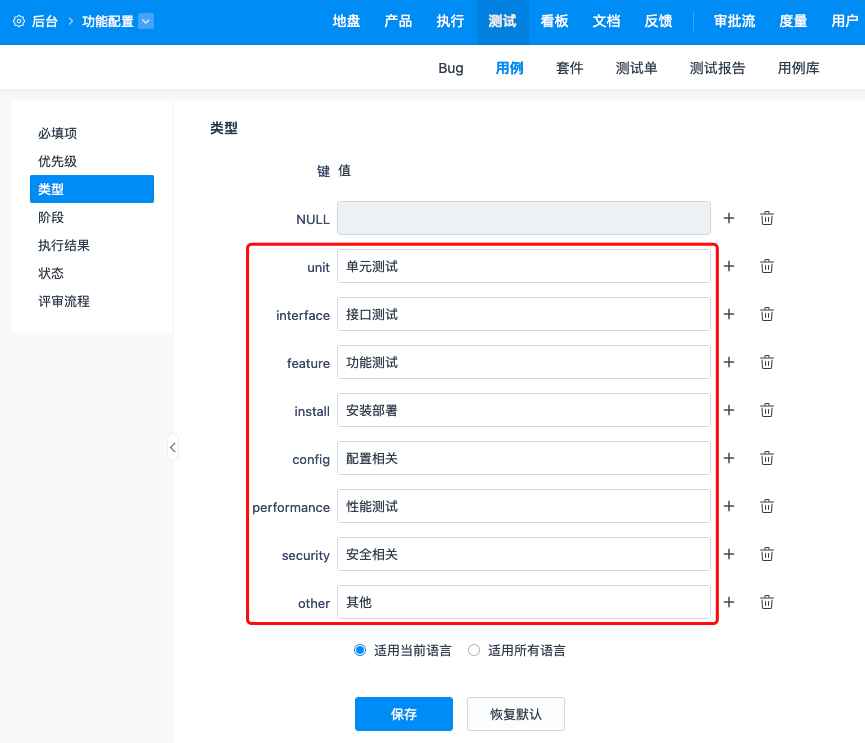Click trash icon for the install row
Screen dimensions: 865x743
(767, 410)
